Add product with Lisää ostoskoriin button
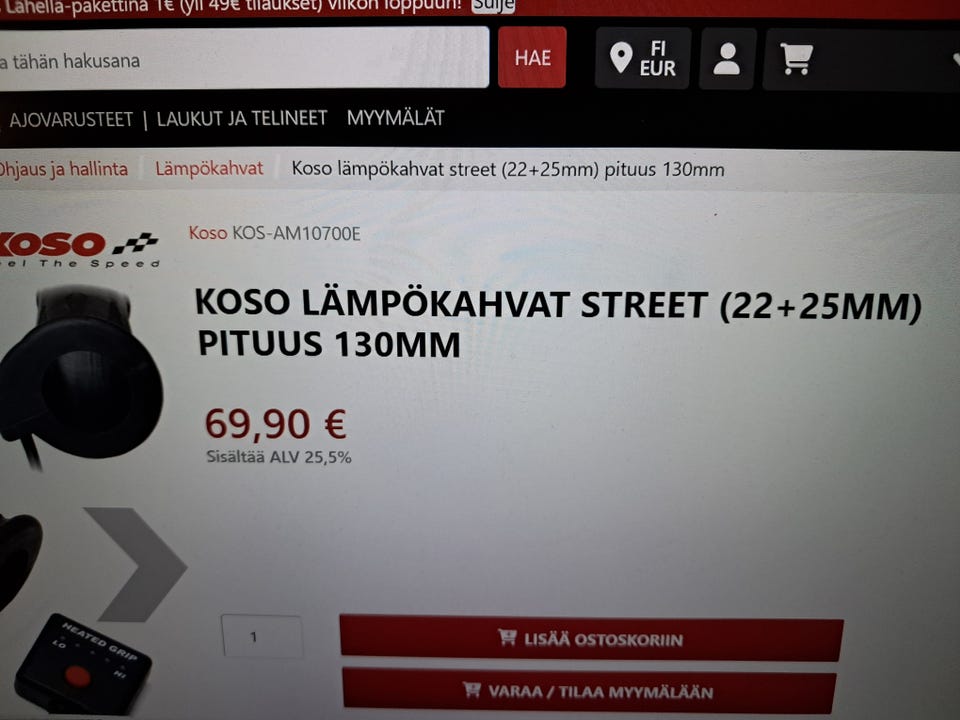 591,639
